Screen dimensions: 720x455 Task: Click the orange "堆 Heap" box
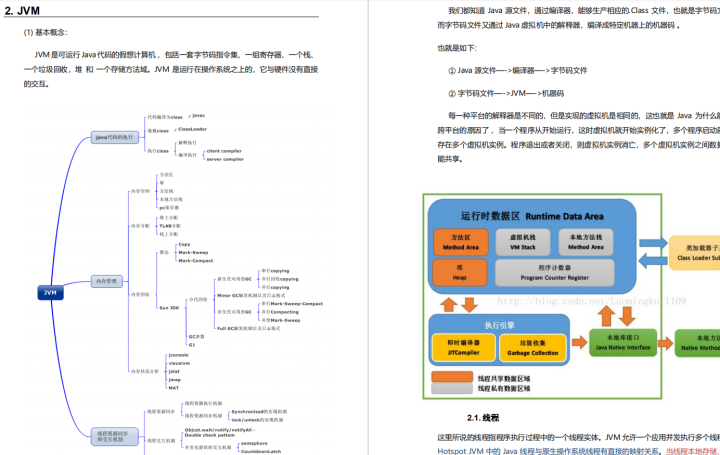(x=460, y=272)
